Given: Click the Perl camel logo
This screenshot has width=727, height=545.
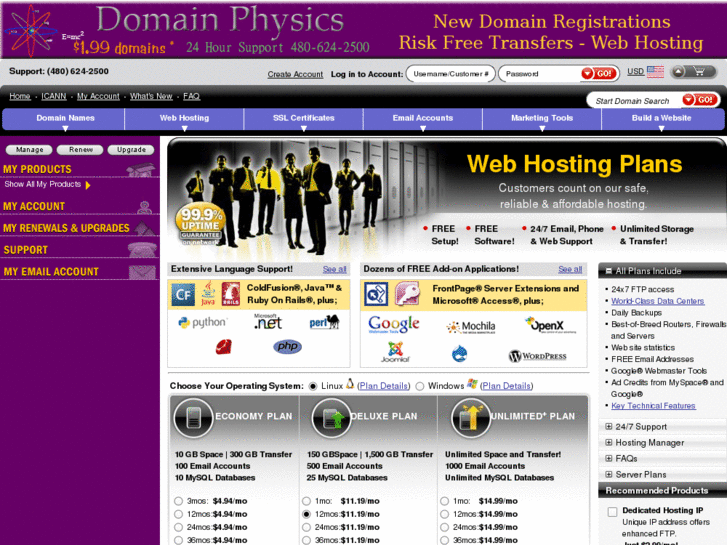Looking at the screenshot, I should [x=325, y=321].
